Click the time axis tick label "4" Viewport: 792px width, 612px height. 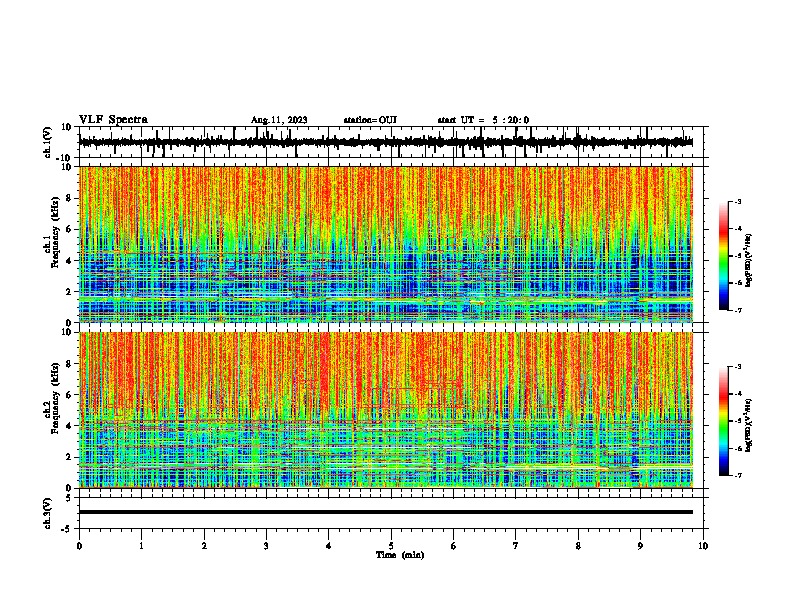point(329,546)
